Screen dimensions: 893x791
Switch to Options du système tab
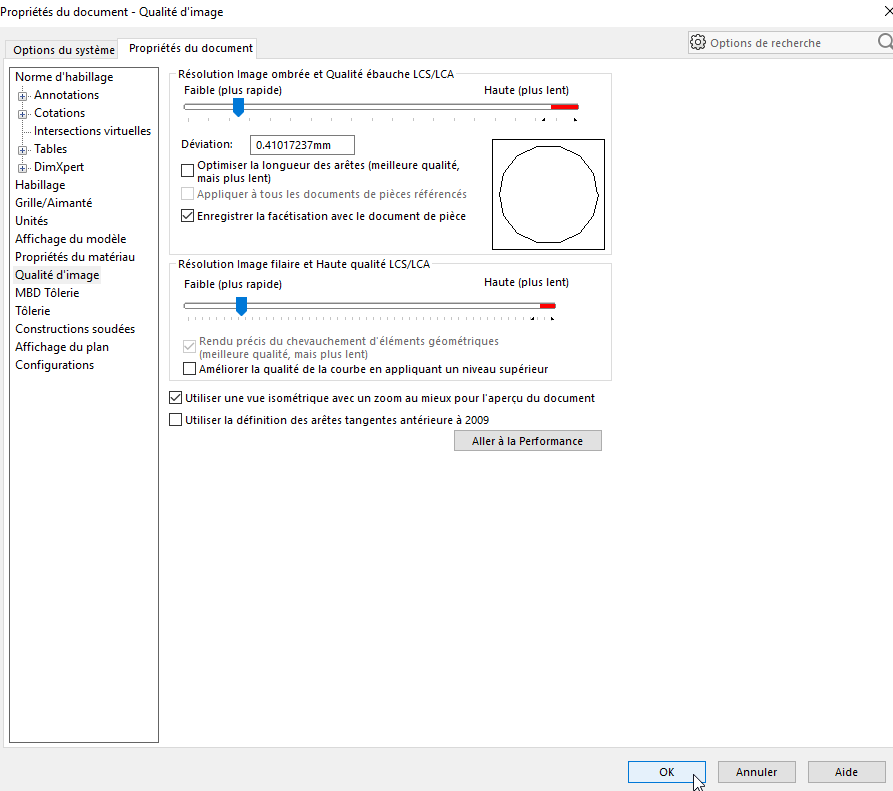(x=63, y=50)
